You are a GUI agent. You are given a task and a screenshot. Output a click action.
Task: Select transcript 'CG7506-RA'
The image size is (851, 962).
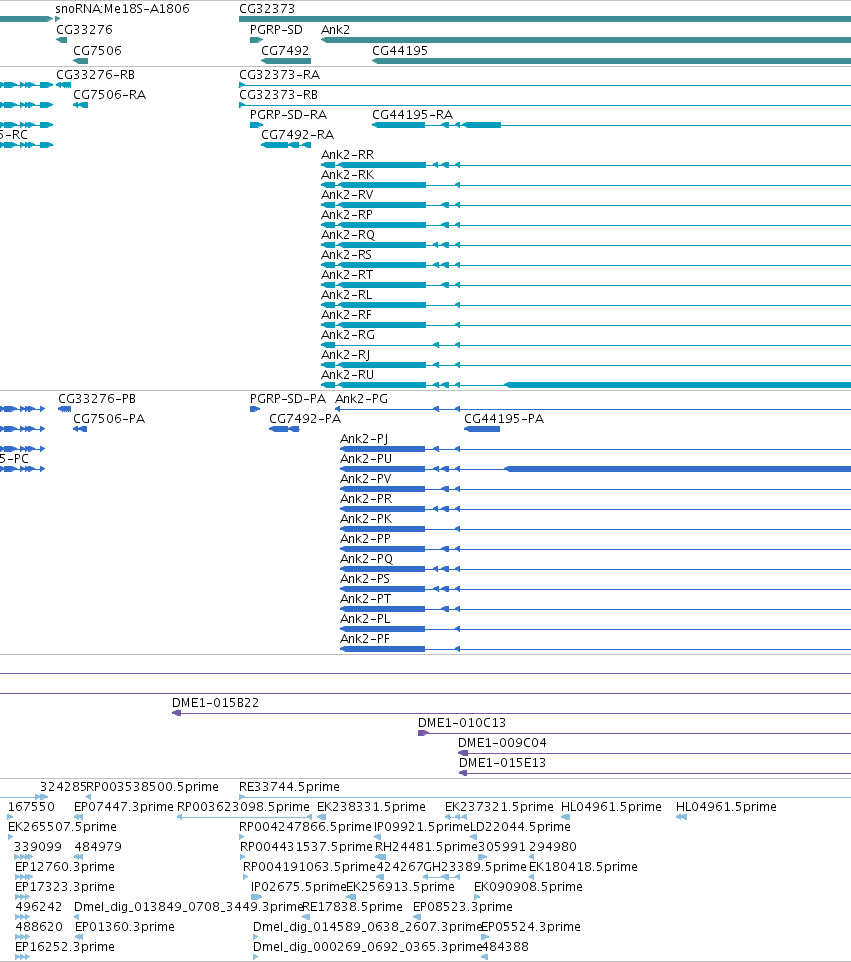point(109,94)
